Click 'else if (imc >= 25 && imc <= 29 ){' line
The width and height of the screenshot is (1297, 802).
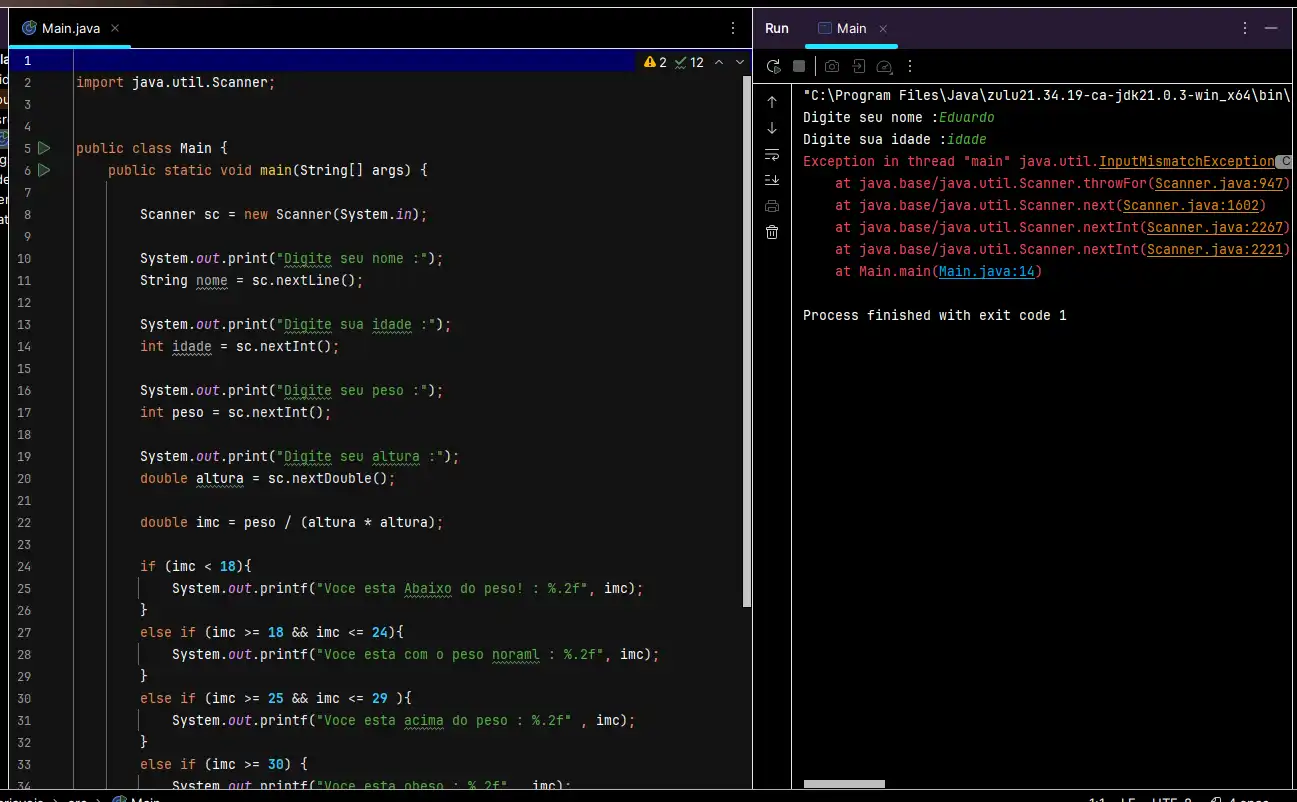276,698
